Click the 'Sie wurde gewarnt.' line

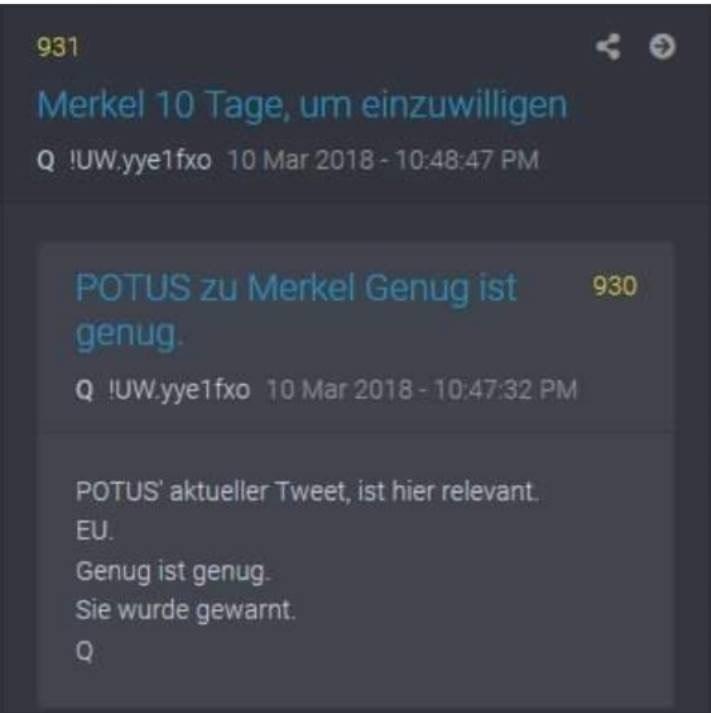(x=185, y=610)
